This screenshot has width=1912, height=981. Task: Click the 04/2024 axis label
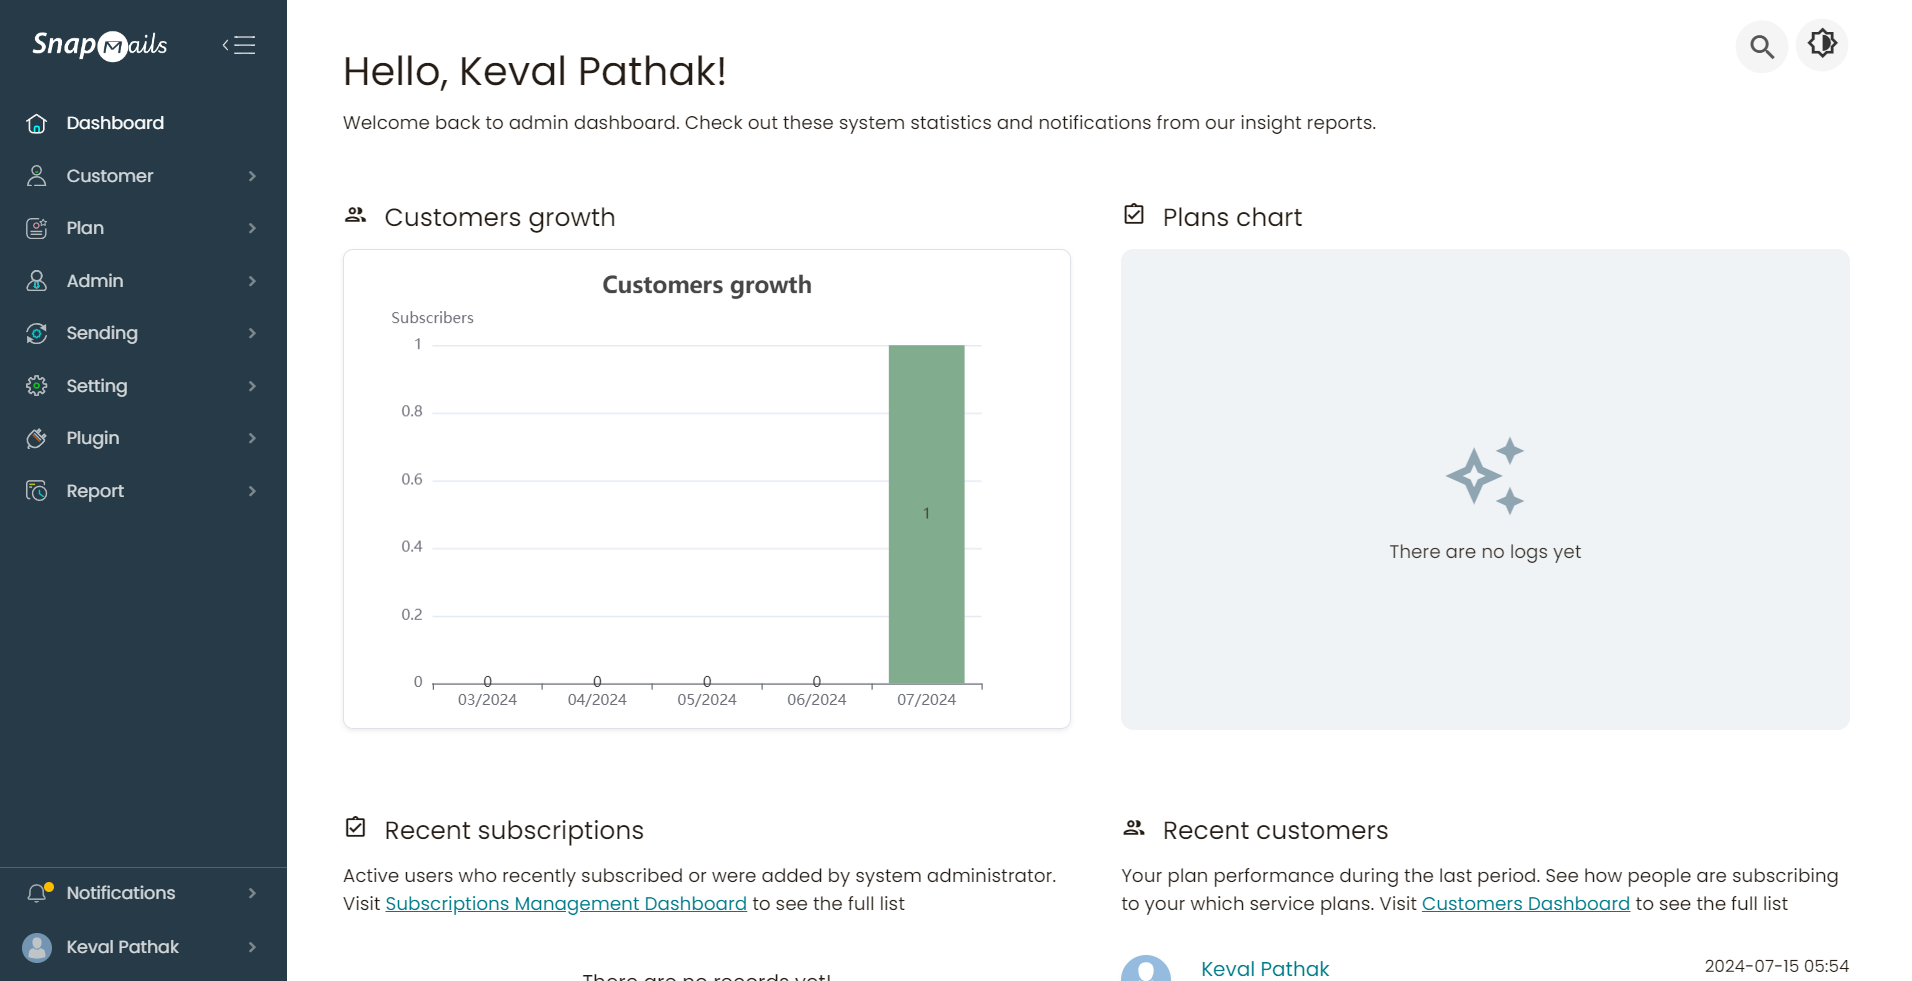click(x=597, y=700)
